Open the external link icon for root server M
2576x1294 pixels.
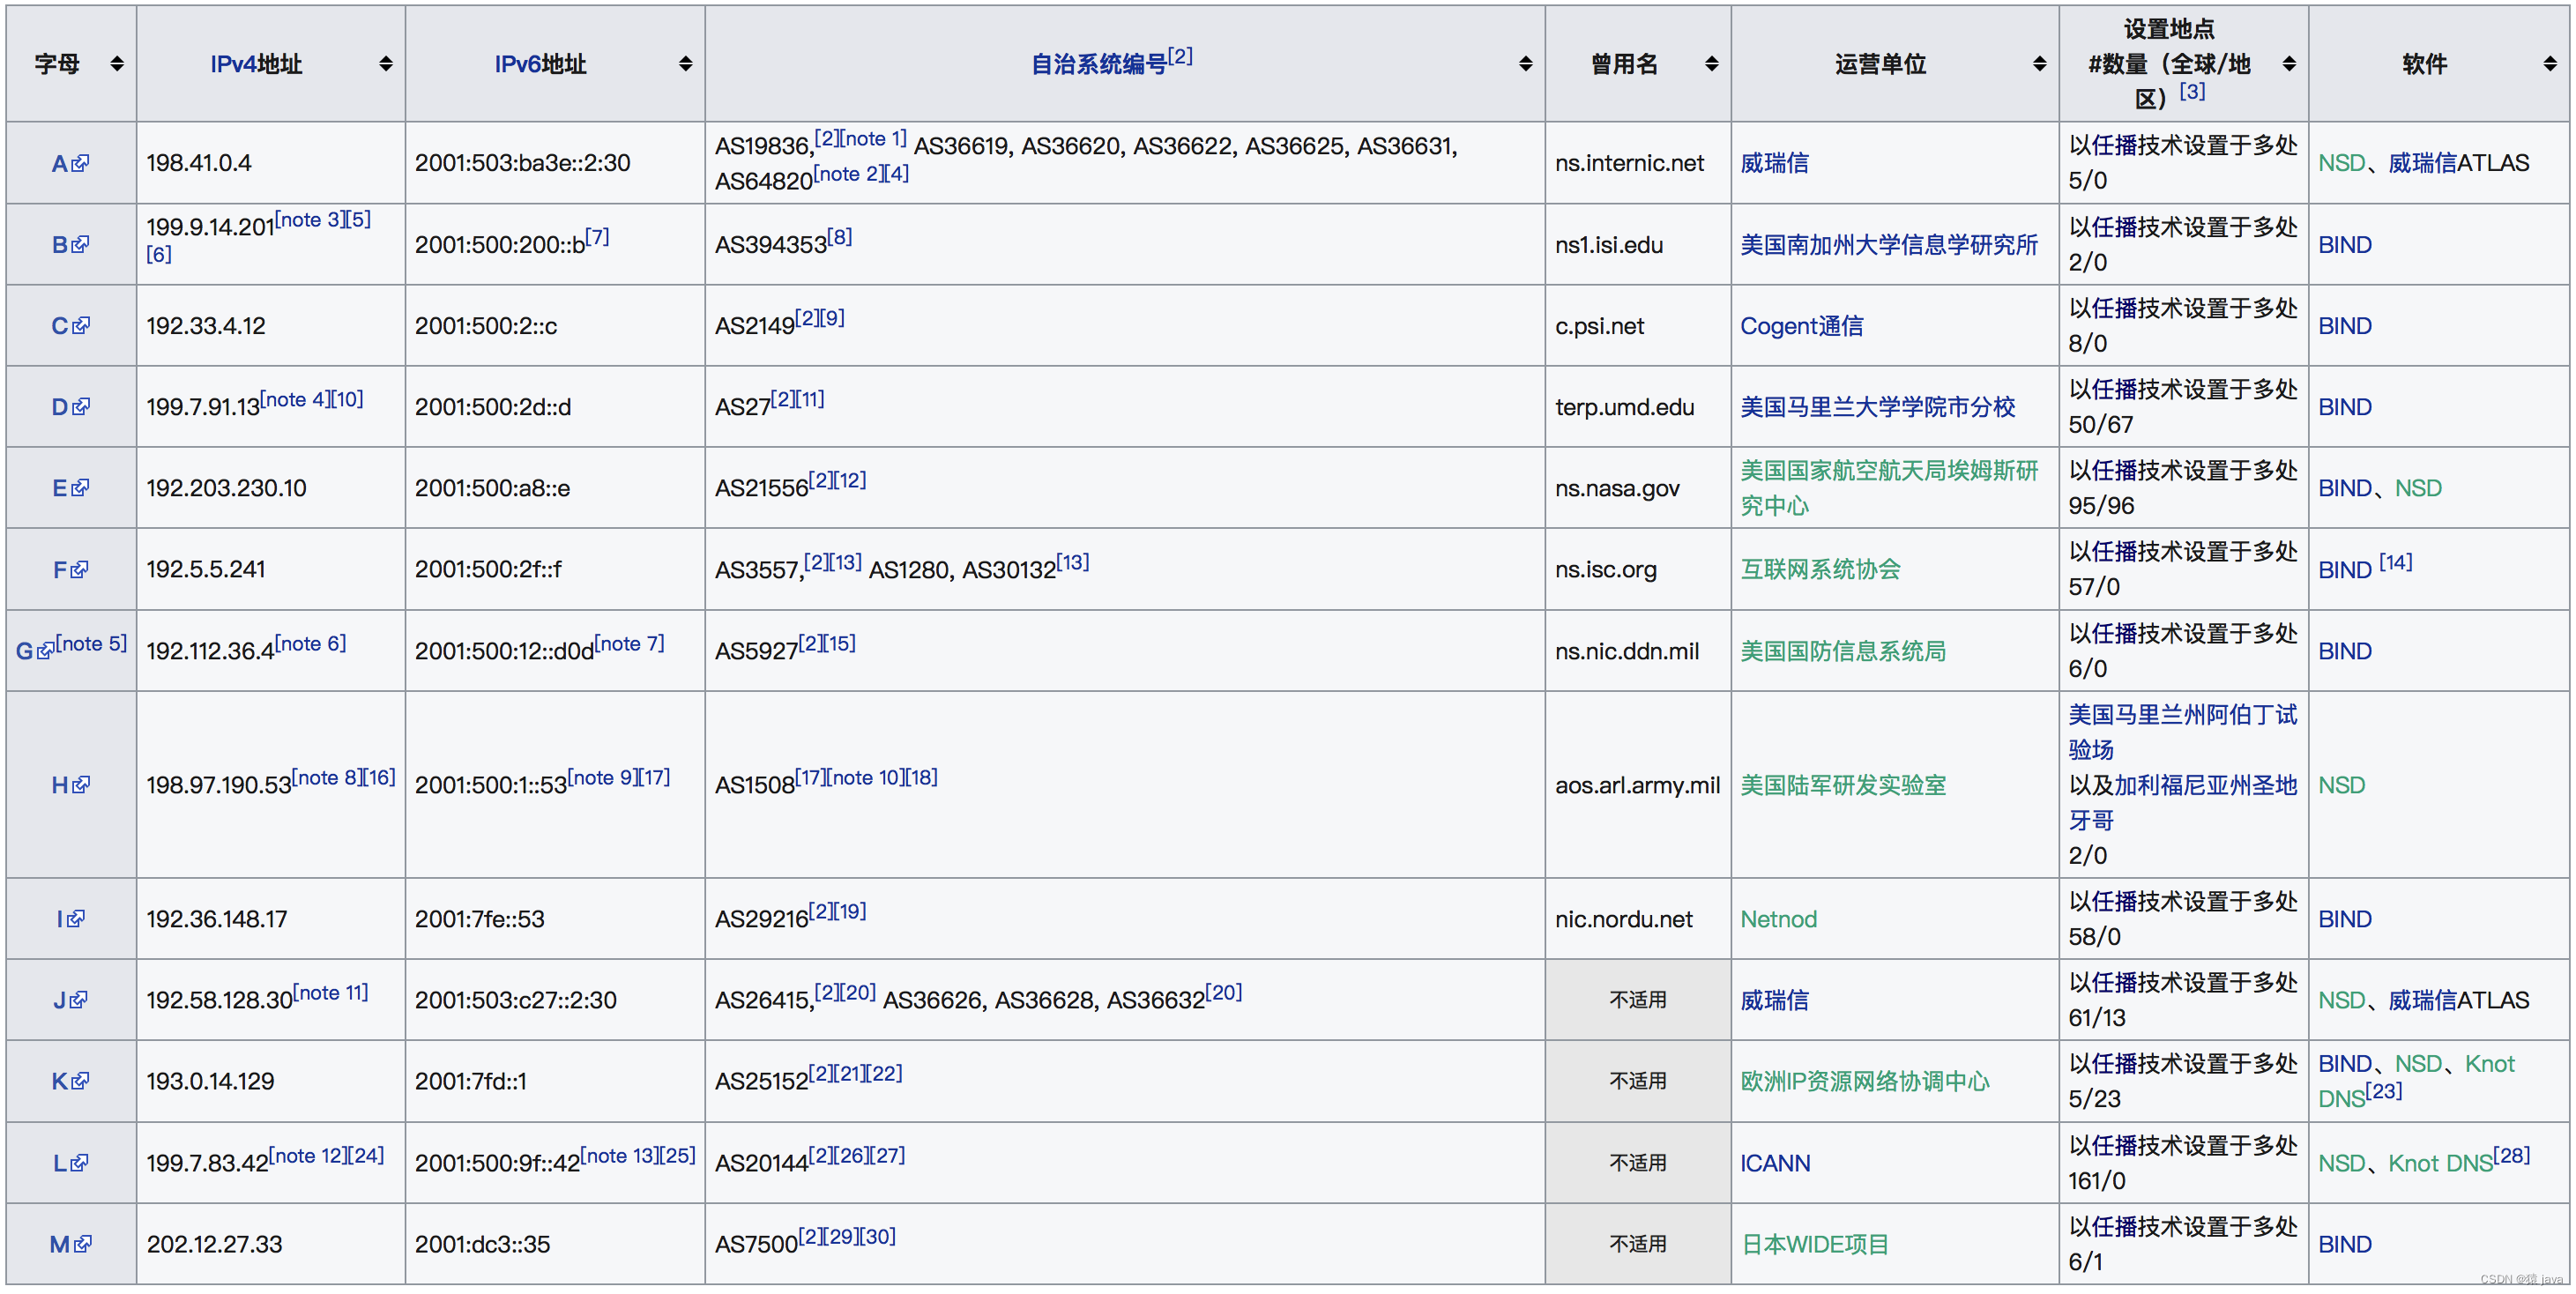pos(83,1244)
